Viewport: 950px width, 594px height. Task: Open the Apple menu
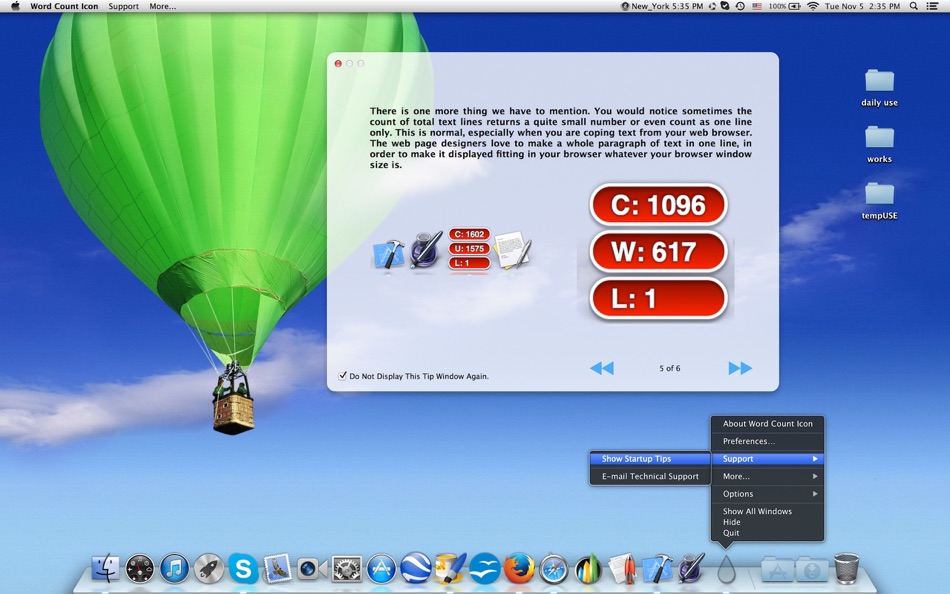click(15, 6)
